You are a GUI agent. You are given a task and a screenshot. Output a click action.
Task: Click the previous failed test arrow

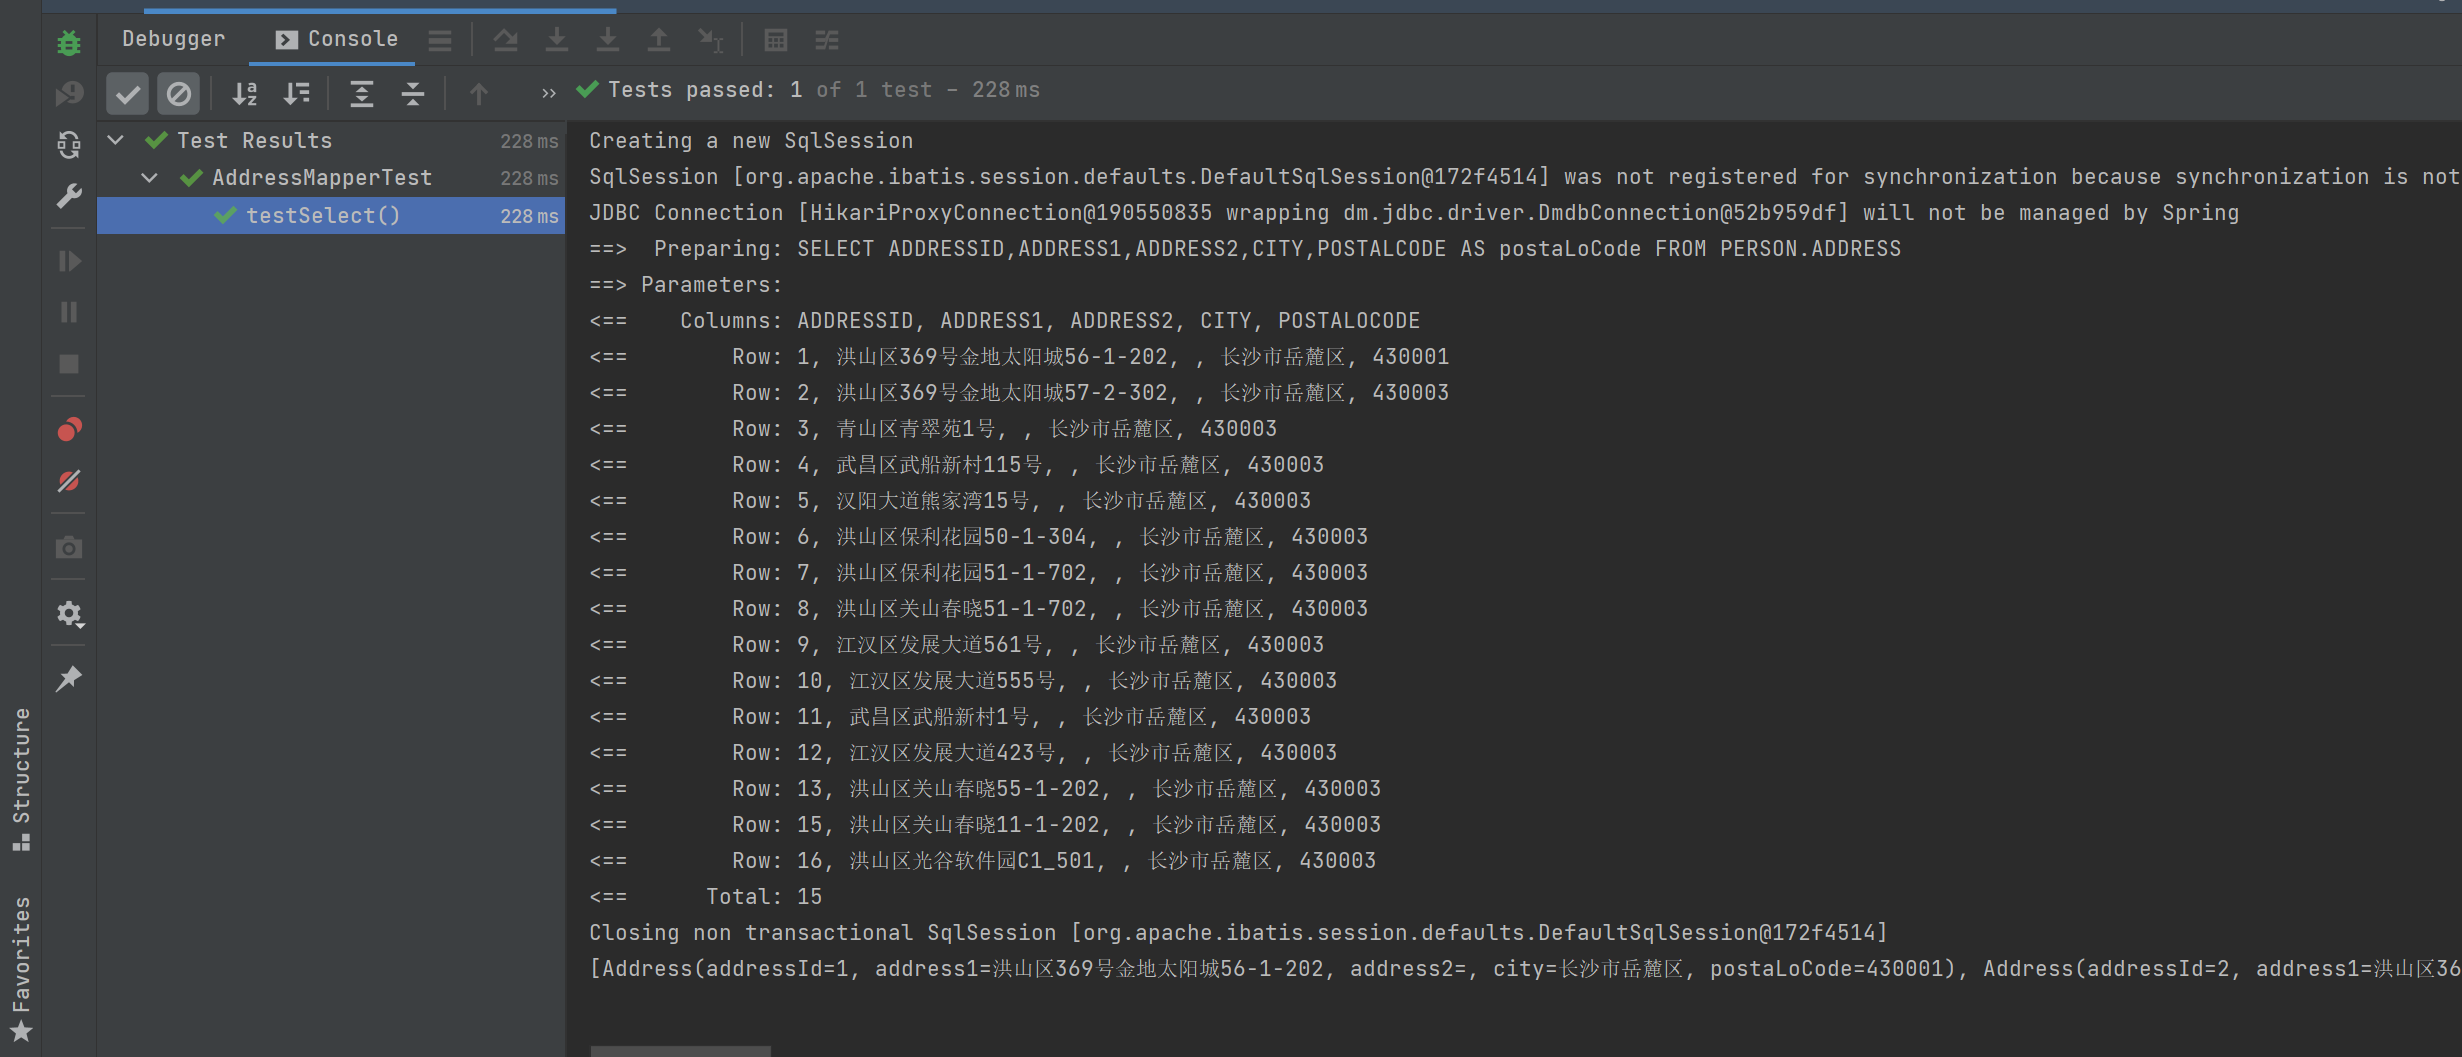pos(479,94)
